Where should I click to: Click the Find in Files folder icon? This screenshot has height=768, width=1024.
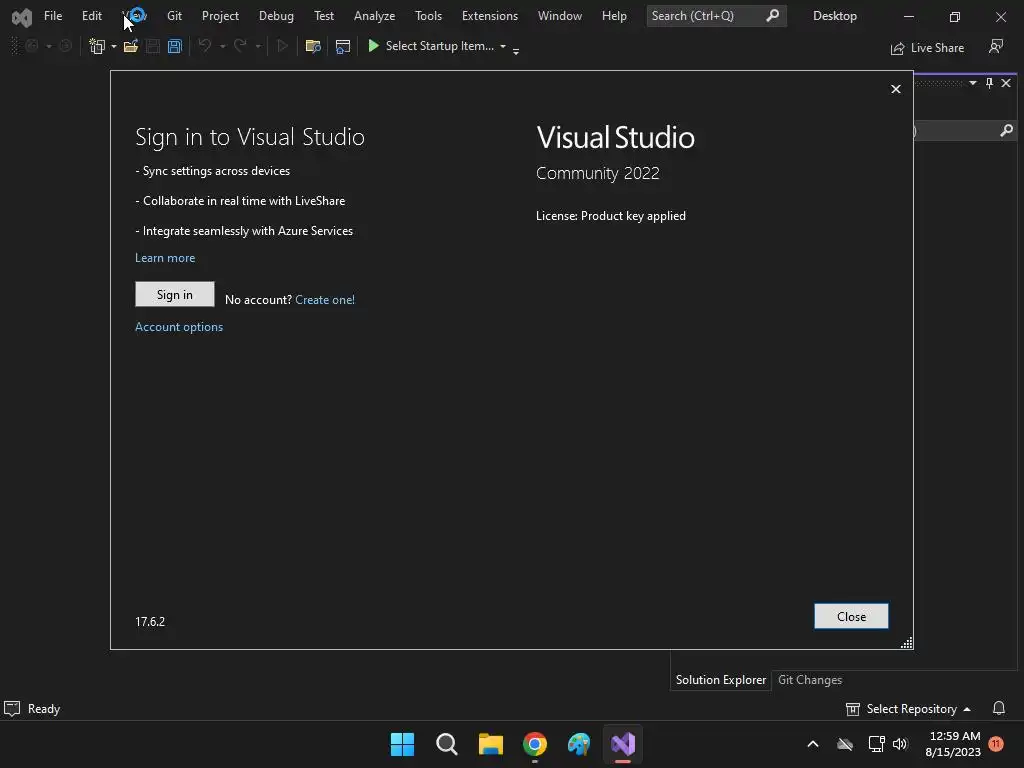click(313, 46)
